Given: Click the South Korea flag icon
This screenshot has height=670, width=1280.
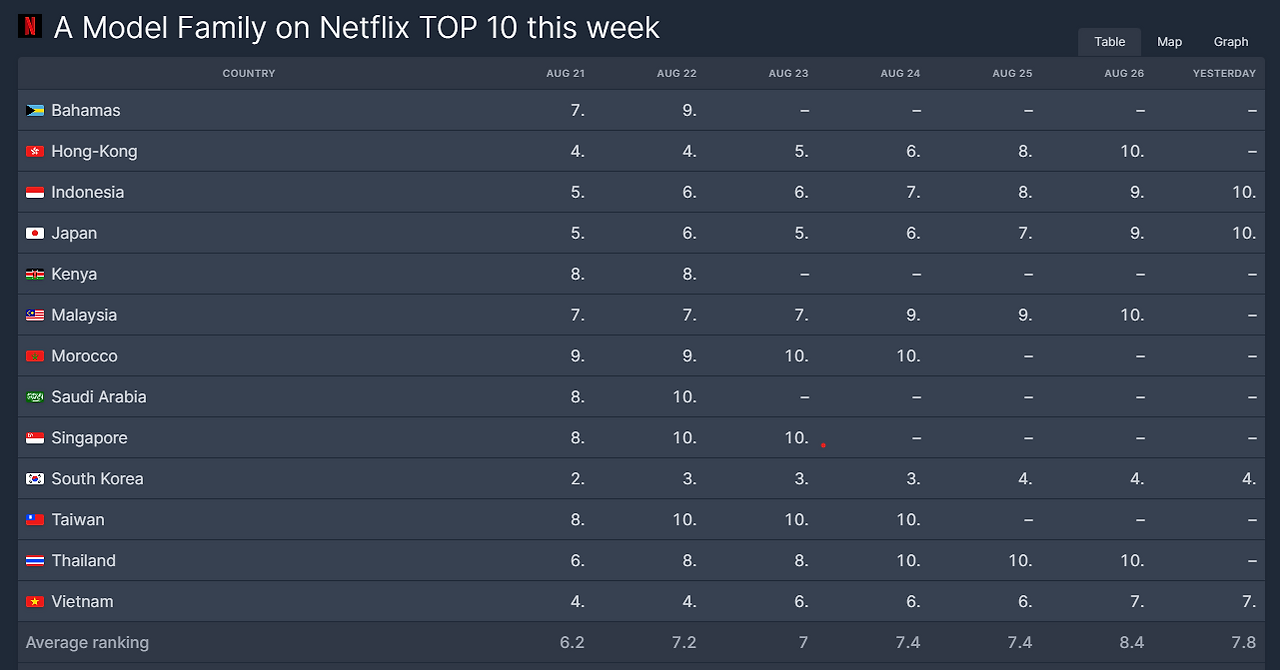Looking at the screenshot, I should point(35,479).
